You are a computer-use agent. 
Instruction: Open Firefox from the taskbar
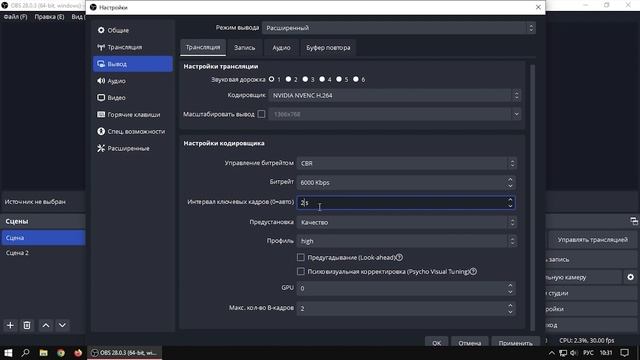78,353
